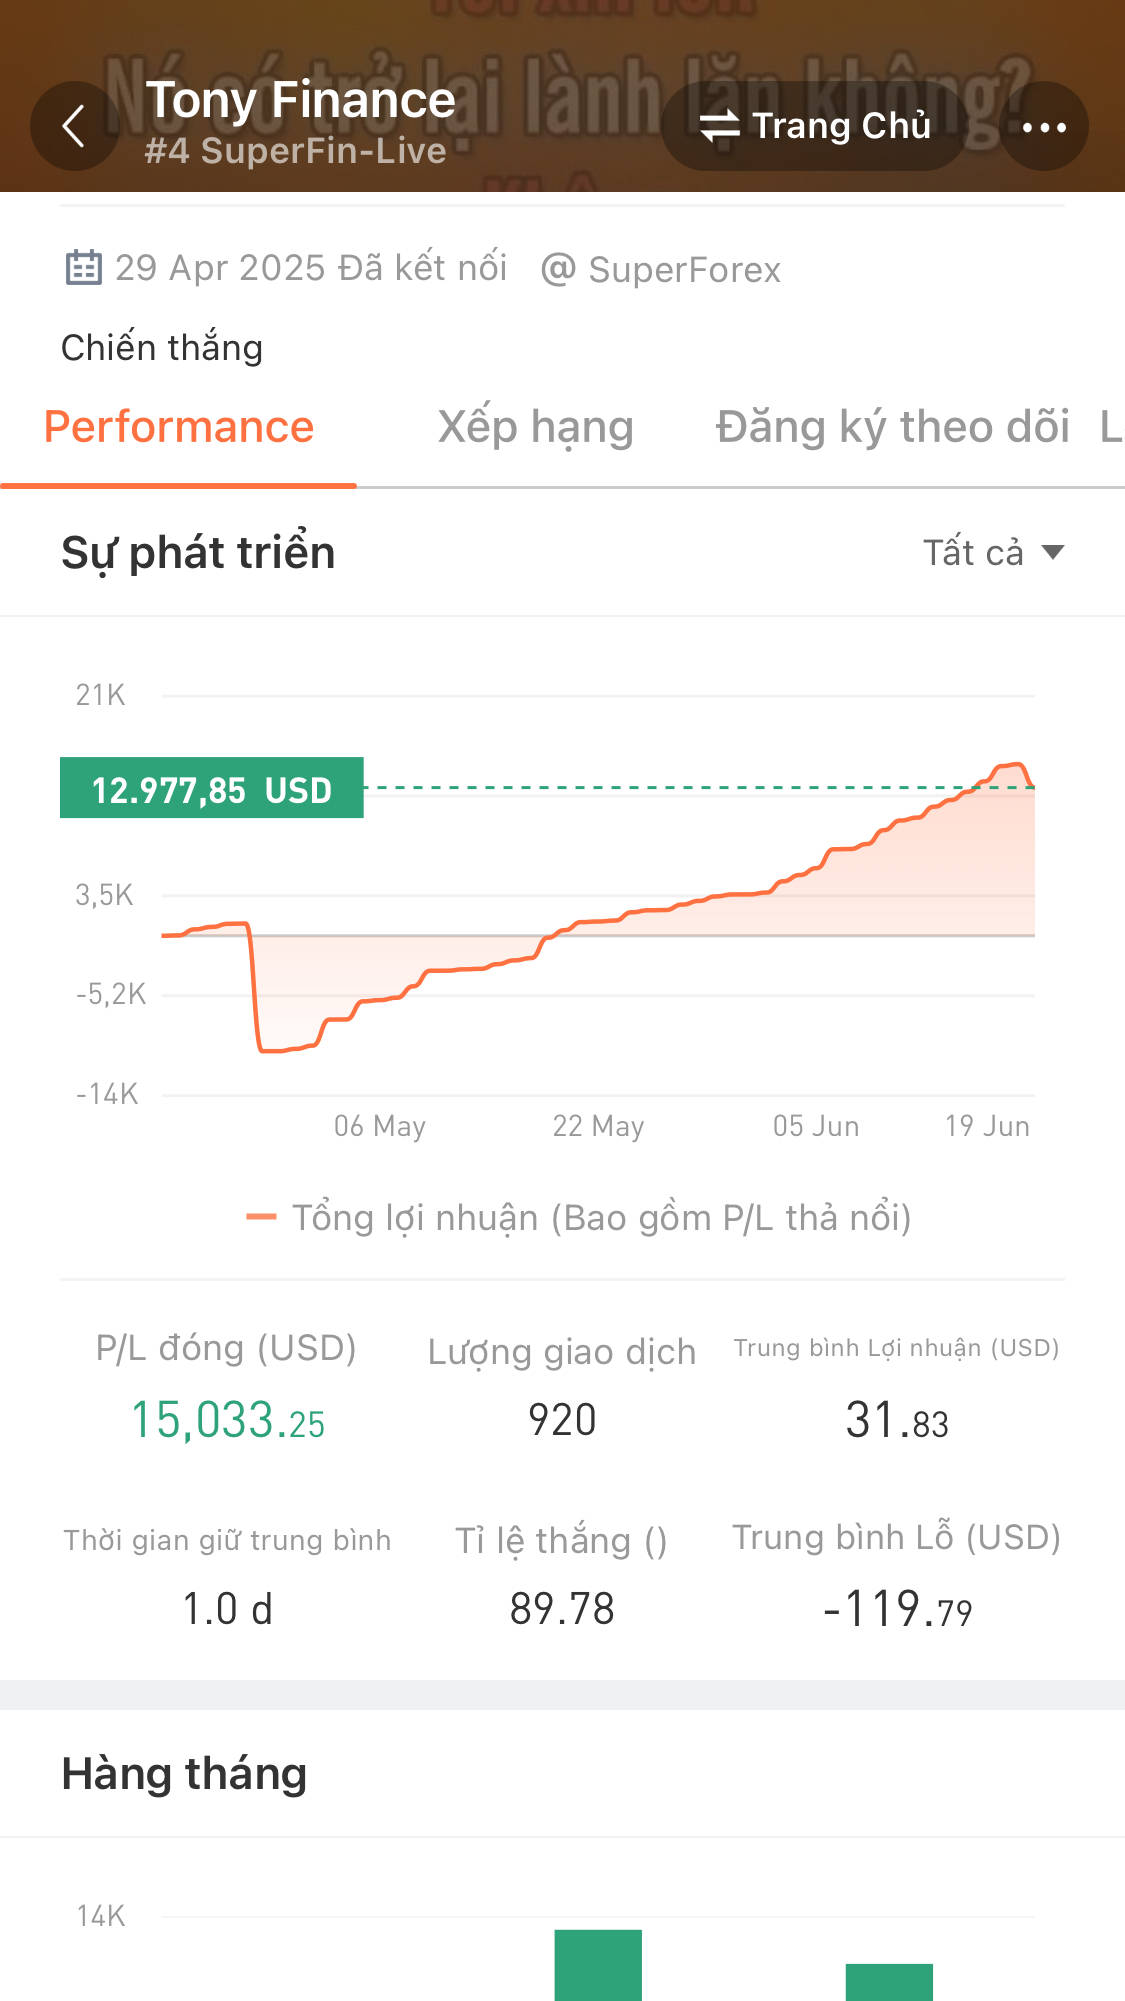Tap the 22 May date on chart axis
The image size is (1125, 2001).
[x=598, y=1126]
